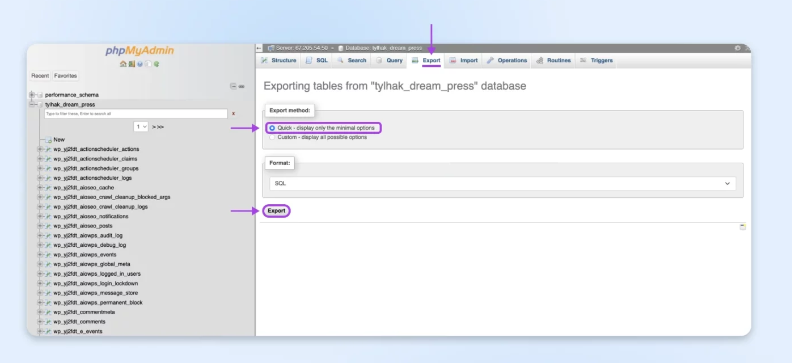Click the Export button
This screenshot has height=363, width=792.
pyautogui.click(x=276, y=211)
